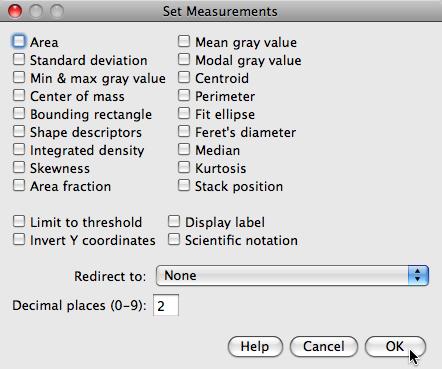Enable Limit to threshold setting
Image resolution: width=442 pixels, height=369 pixels.
(19, 221)
